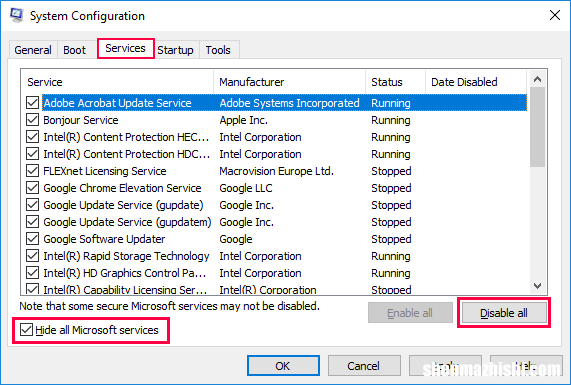Click Apple Inc. manufacturer cell
571x385 pixels.
click(x=243, y=120)
